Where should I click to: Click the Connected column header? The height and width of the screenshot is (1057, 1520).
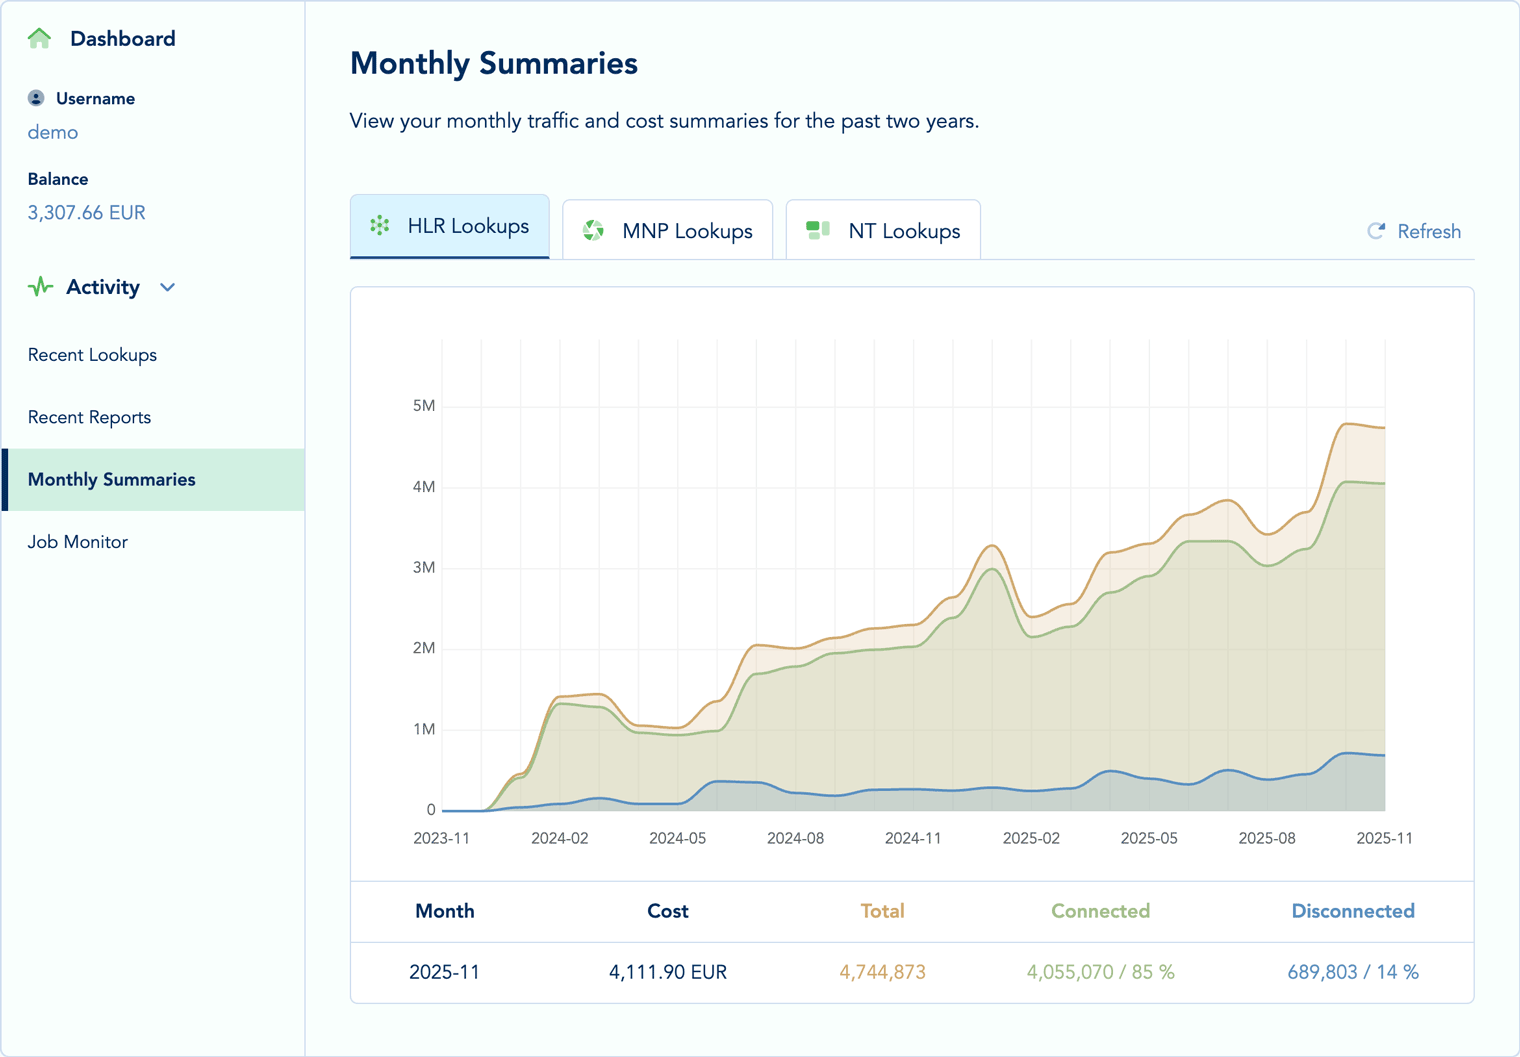(1100, 911)
